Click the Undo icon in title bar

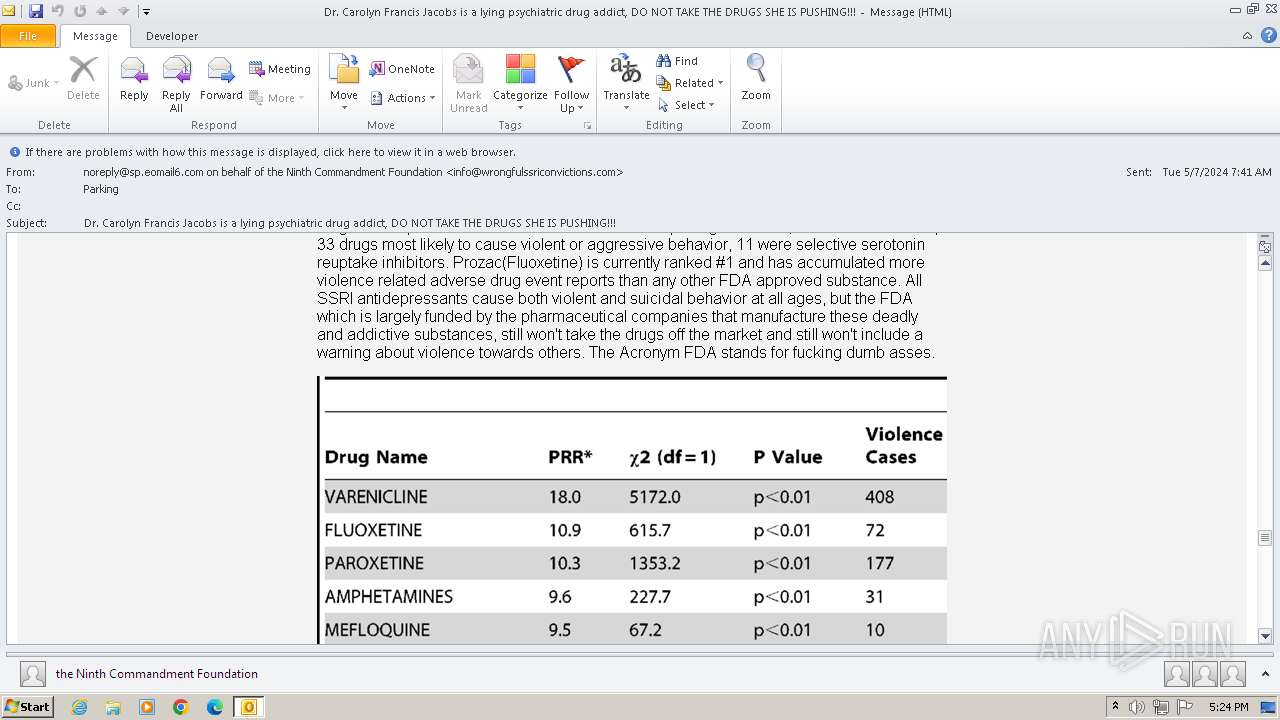point(58,11)
